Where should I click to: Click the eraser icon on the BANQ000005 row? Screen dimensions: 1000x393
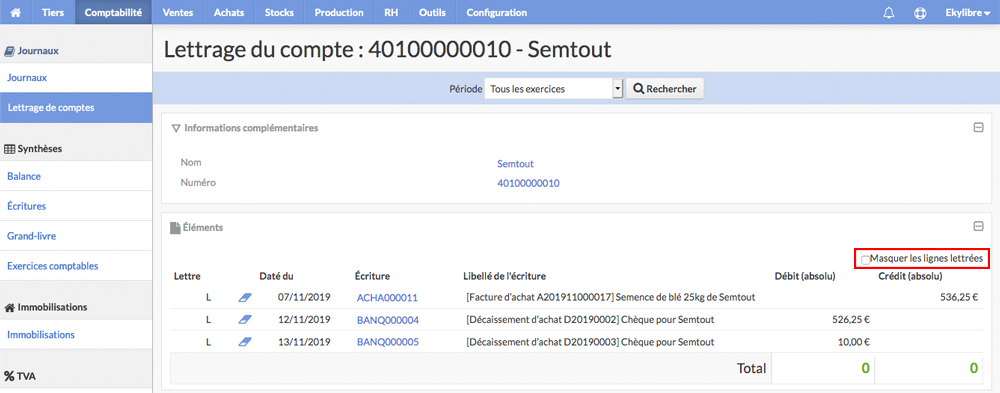tap(246, 342)
